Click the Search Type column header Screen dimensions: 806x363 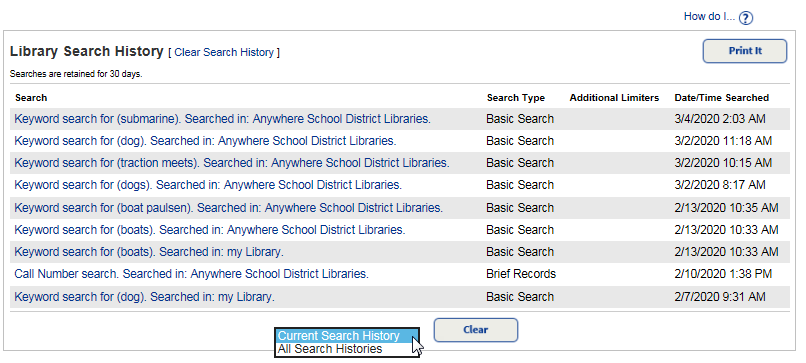516,98
